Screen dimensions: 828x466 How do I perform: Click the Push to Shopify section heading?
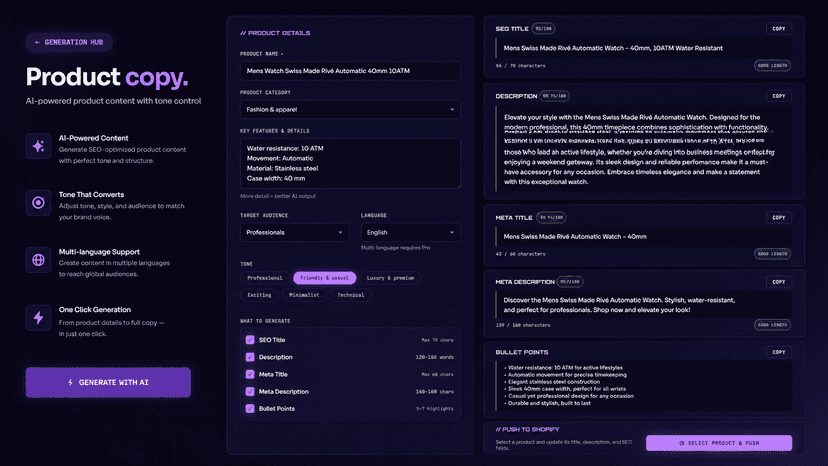tap(527, 430)
